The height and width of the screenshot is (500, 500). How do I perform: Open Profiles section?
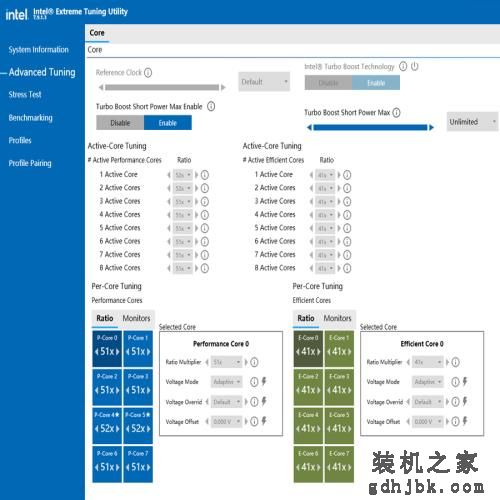tap(20, 140)
